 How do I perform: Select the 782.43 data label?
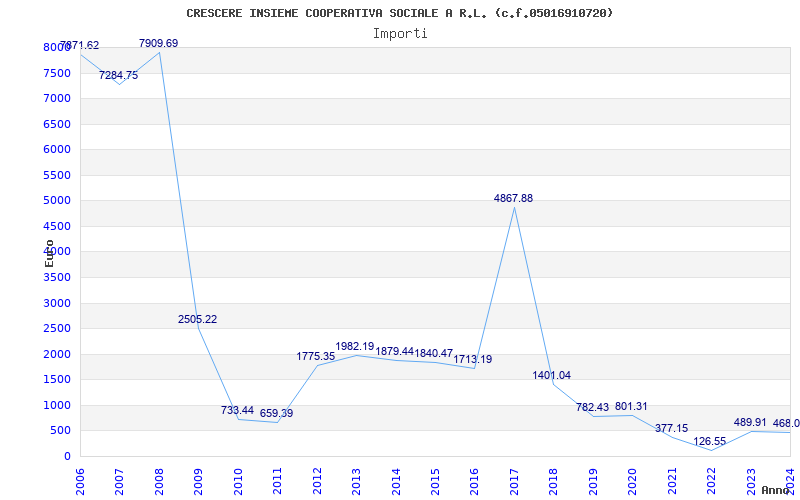coord(592,407)
